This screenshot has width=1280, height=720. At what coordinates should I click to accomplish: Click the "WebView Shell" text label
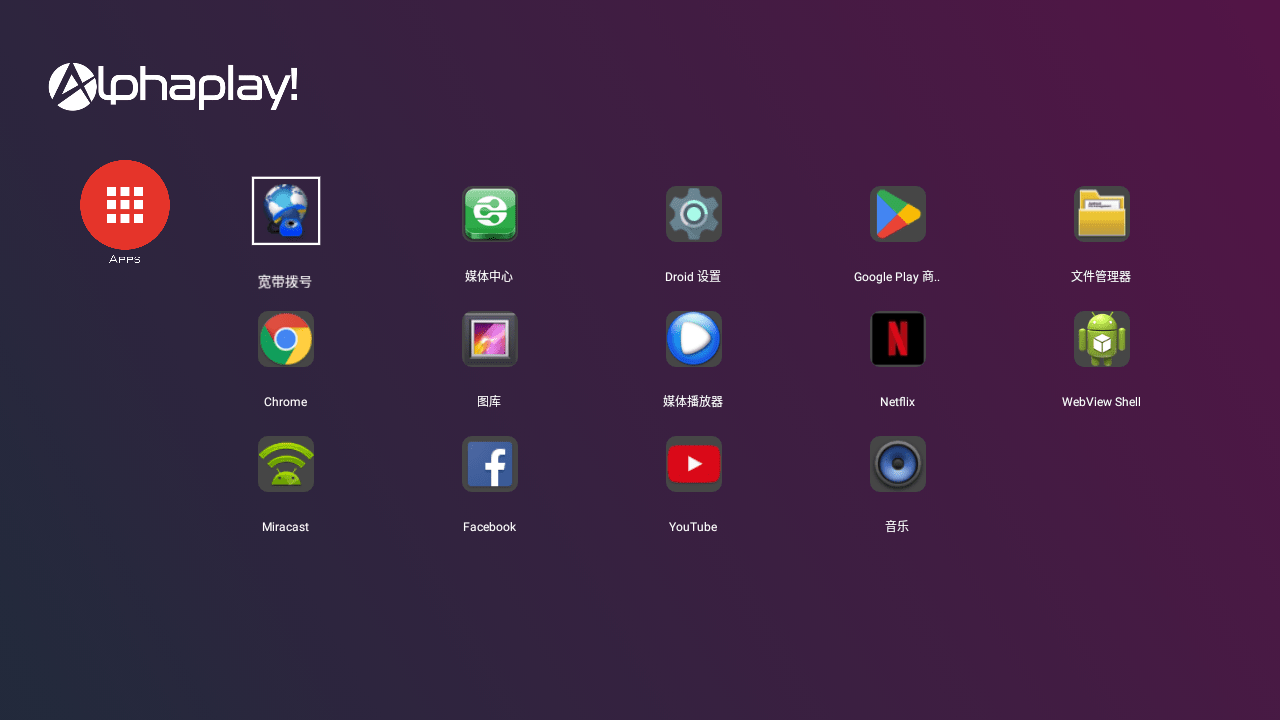tap(1101, 402)
